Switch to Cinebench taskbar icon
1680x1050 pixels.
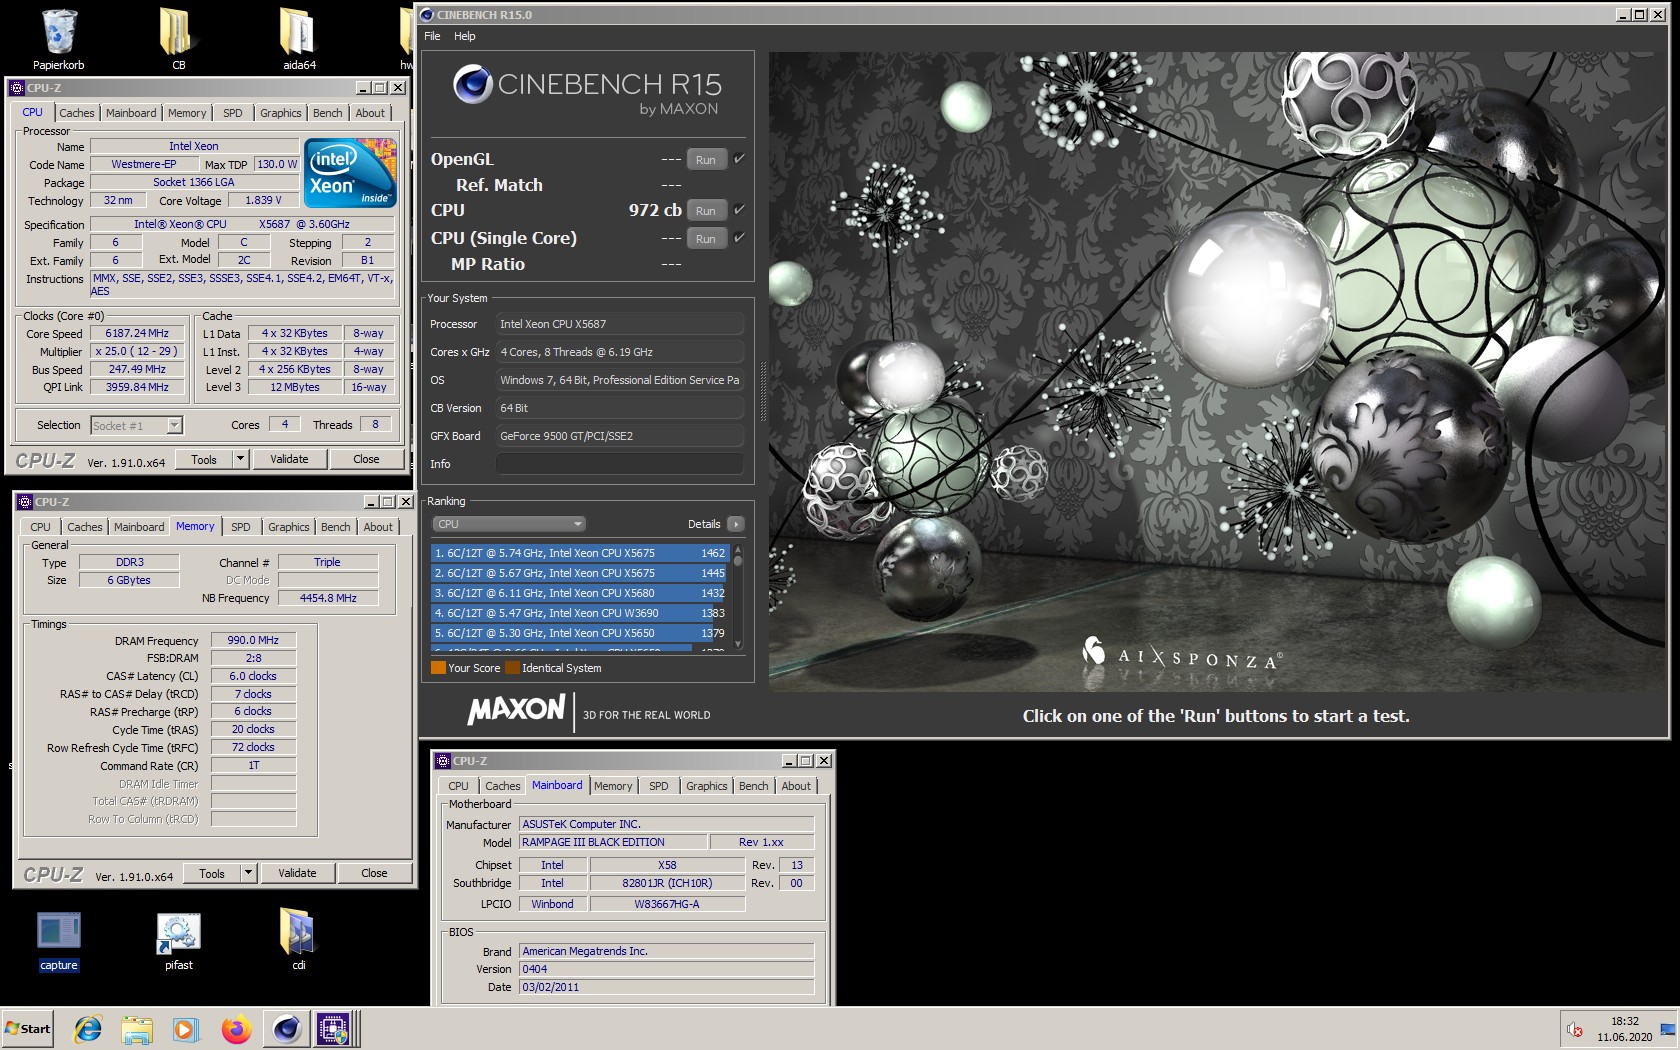point(287,1028)
